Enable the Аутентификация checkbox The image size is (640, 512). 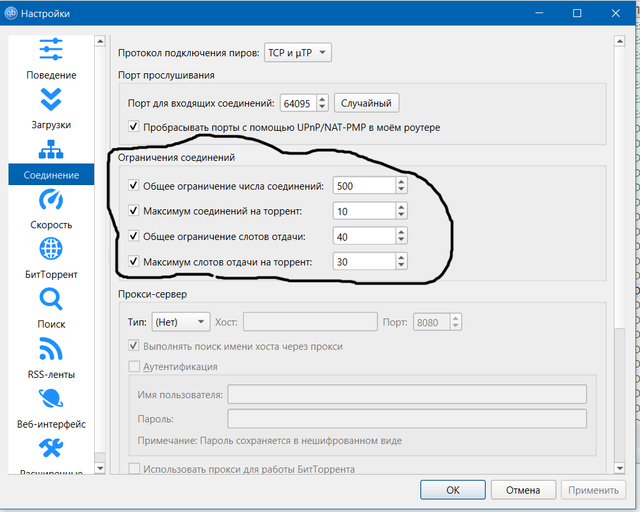pos(134,366)
